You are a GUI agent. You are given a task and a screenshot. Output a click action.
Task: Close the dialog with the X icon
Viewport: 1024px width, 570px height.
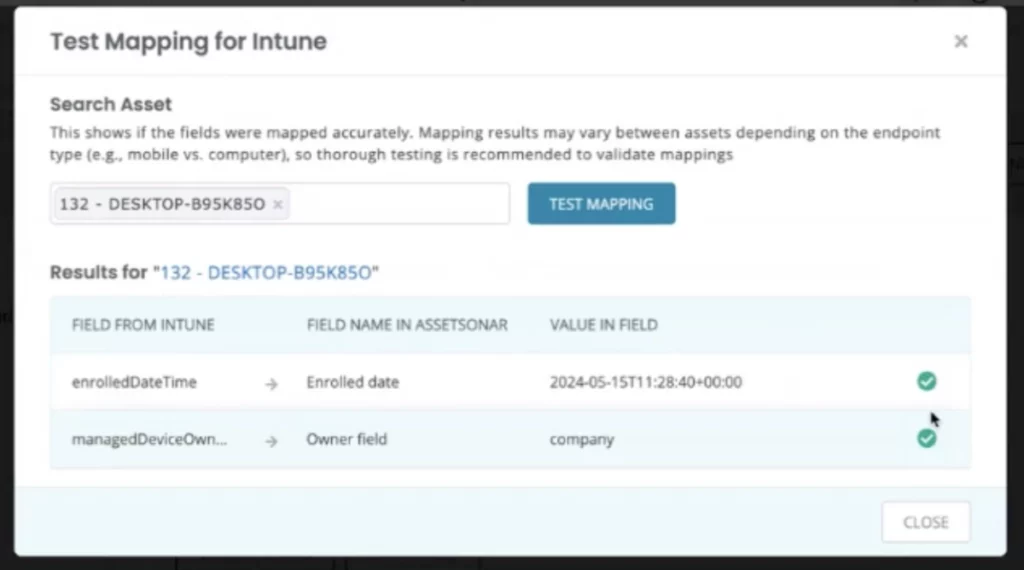pos(960,42)
